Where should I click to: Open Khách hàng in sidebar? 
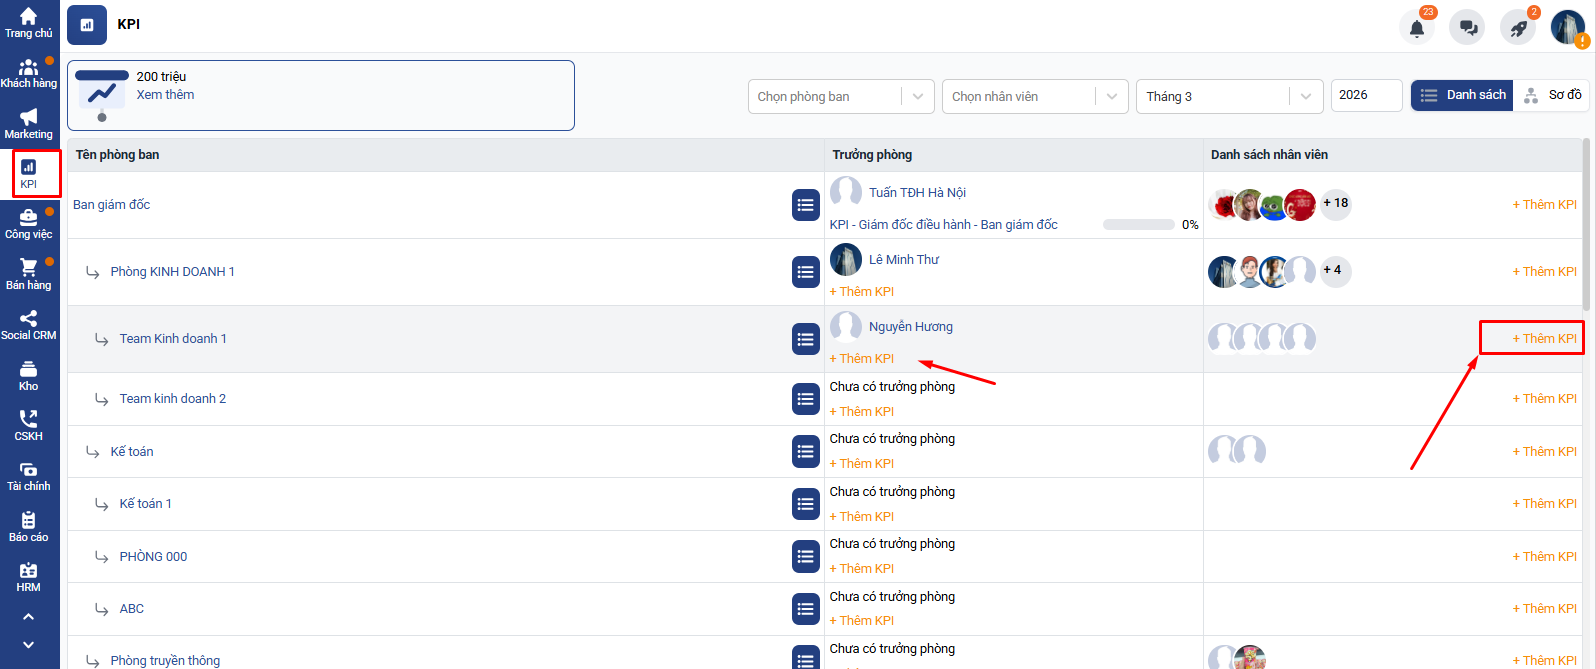28,74
